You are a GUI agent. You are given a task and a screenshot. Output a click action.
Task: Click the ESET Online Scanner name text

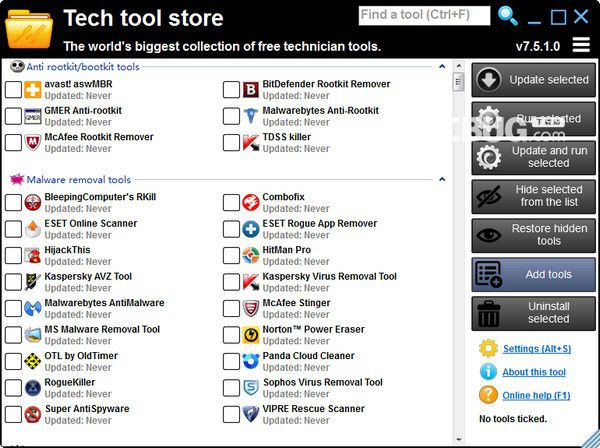[x=91, y=223]
